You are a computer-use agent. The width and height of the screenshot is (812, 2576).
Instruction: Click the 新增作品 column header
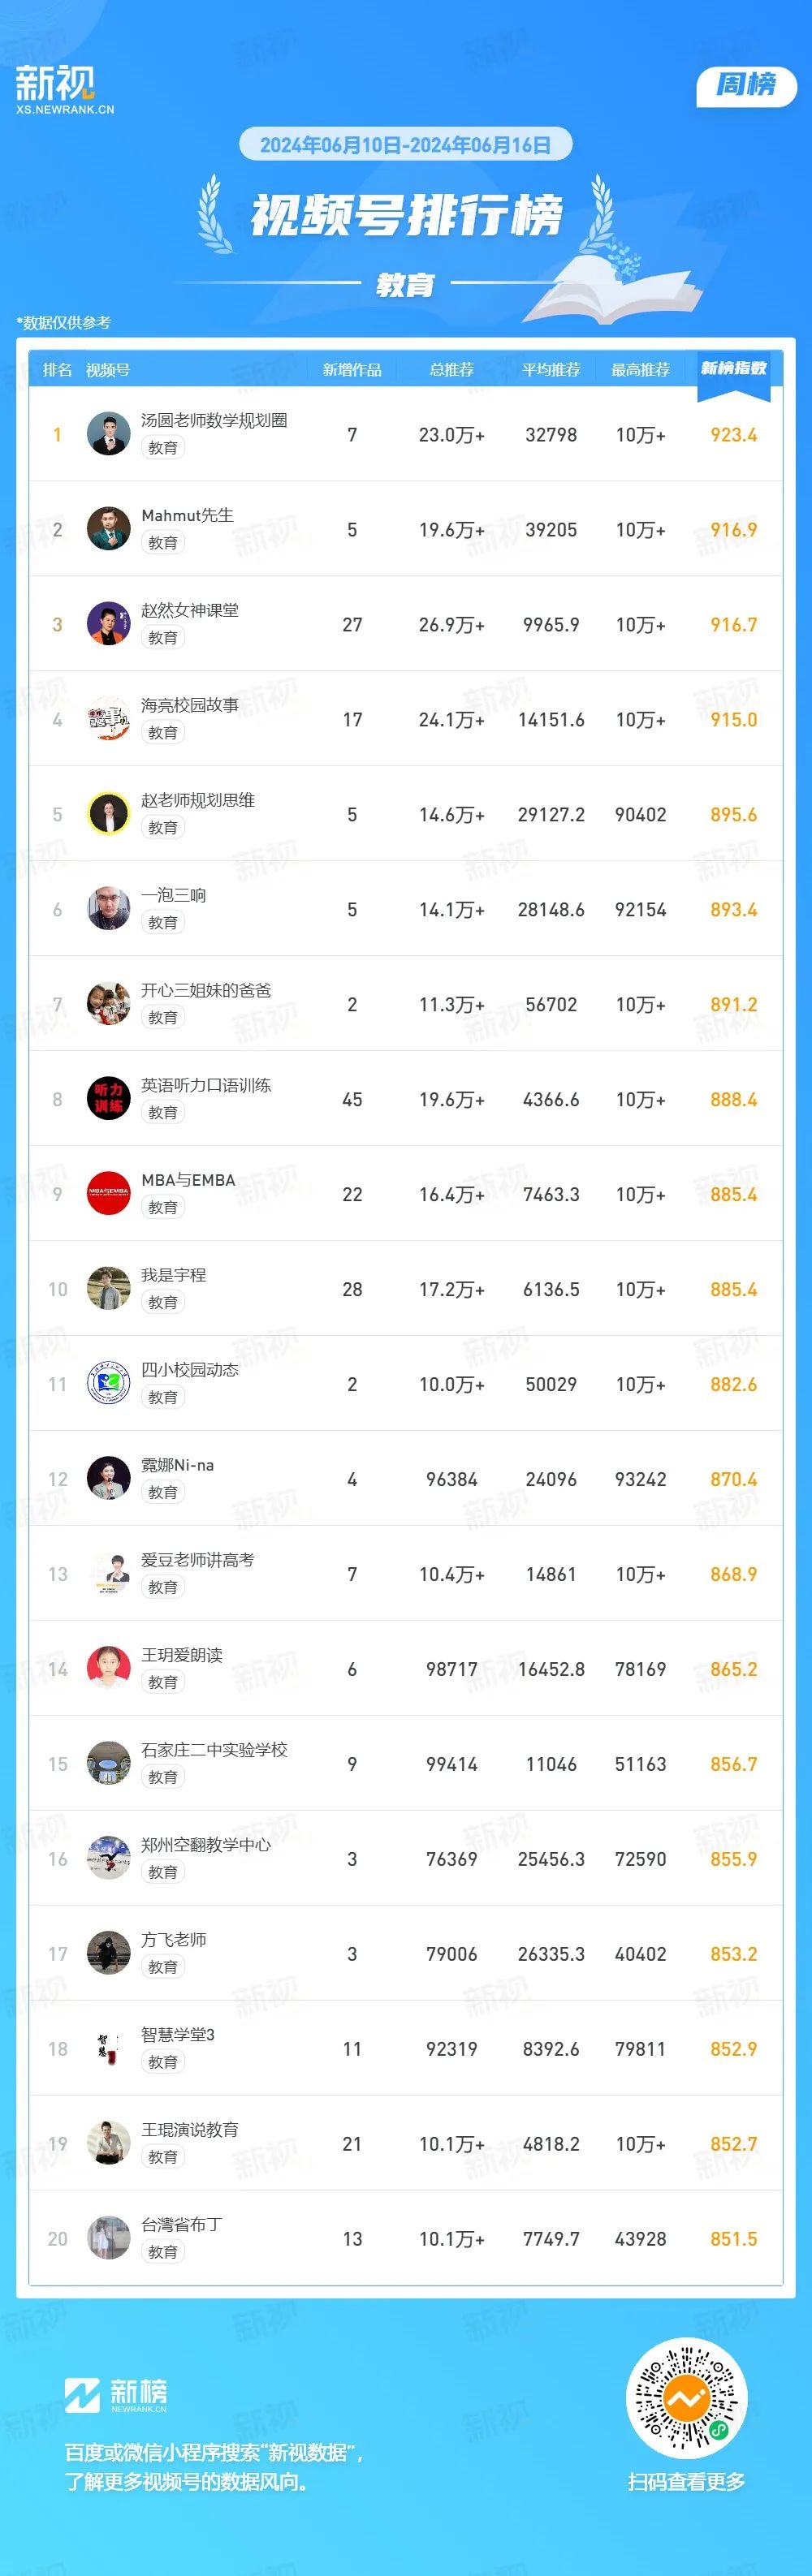click(352, 370)
